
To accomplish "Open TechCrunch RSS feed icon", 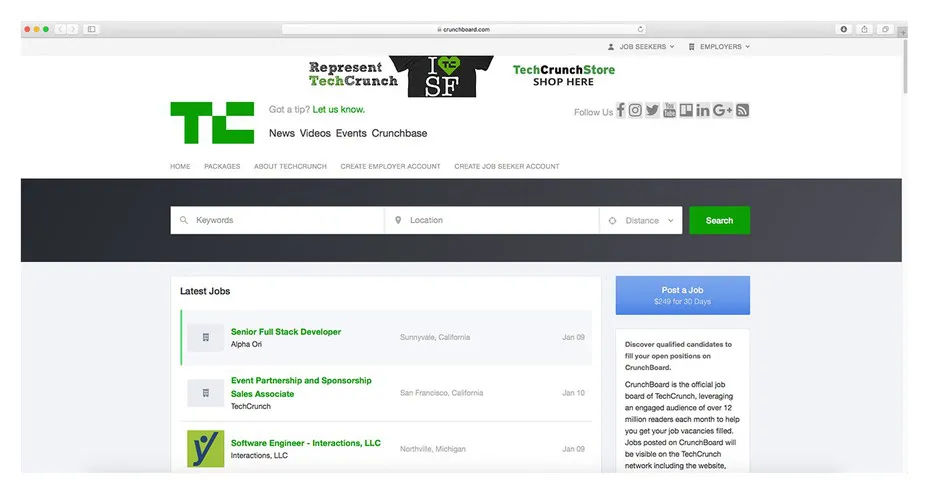I will 742,110.
